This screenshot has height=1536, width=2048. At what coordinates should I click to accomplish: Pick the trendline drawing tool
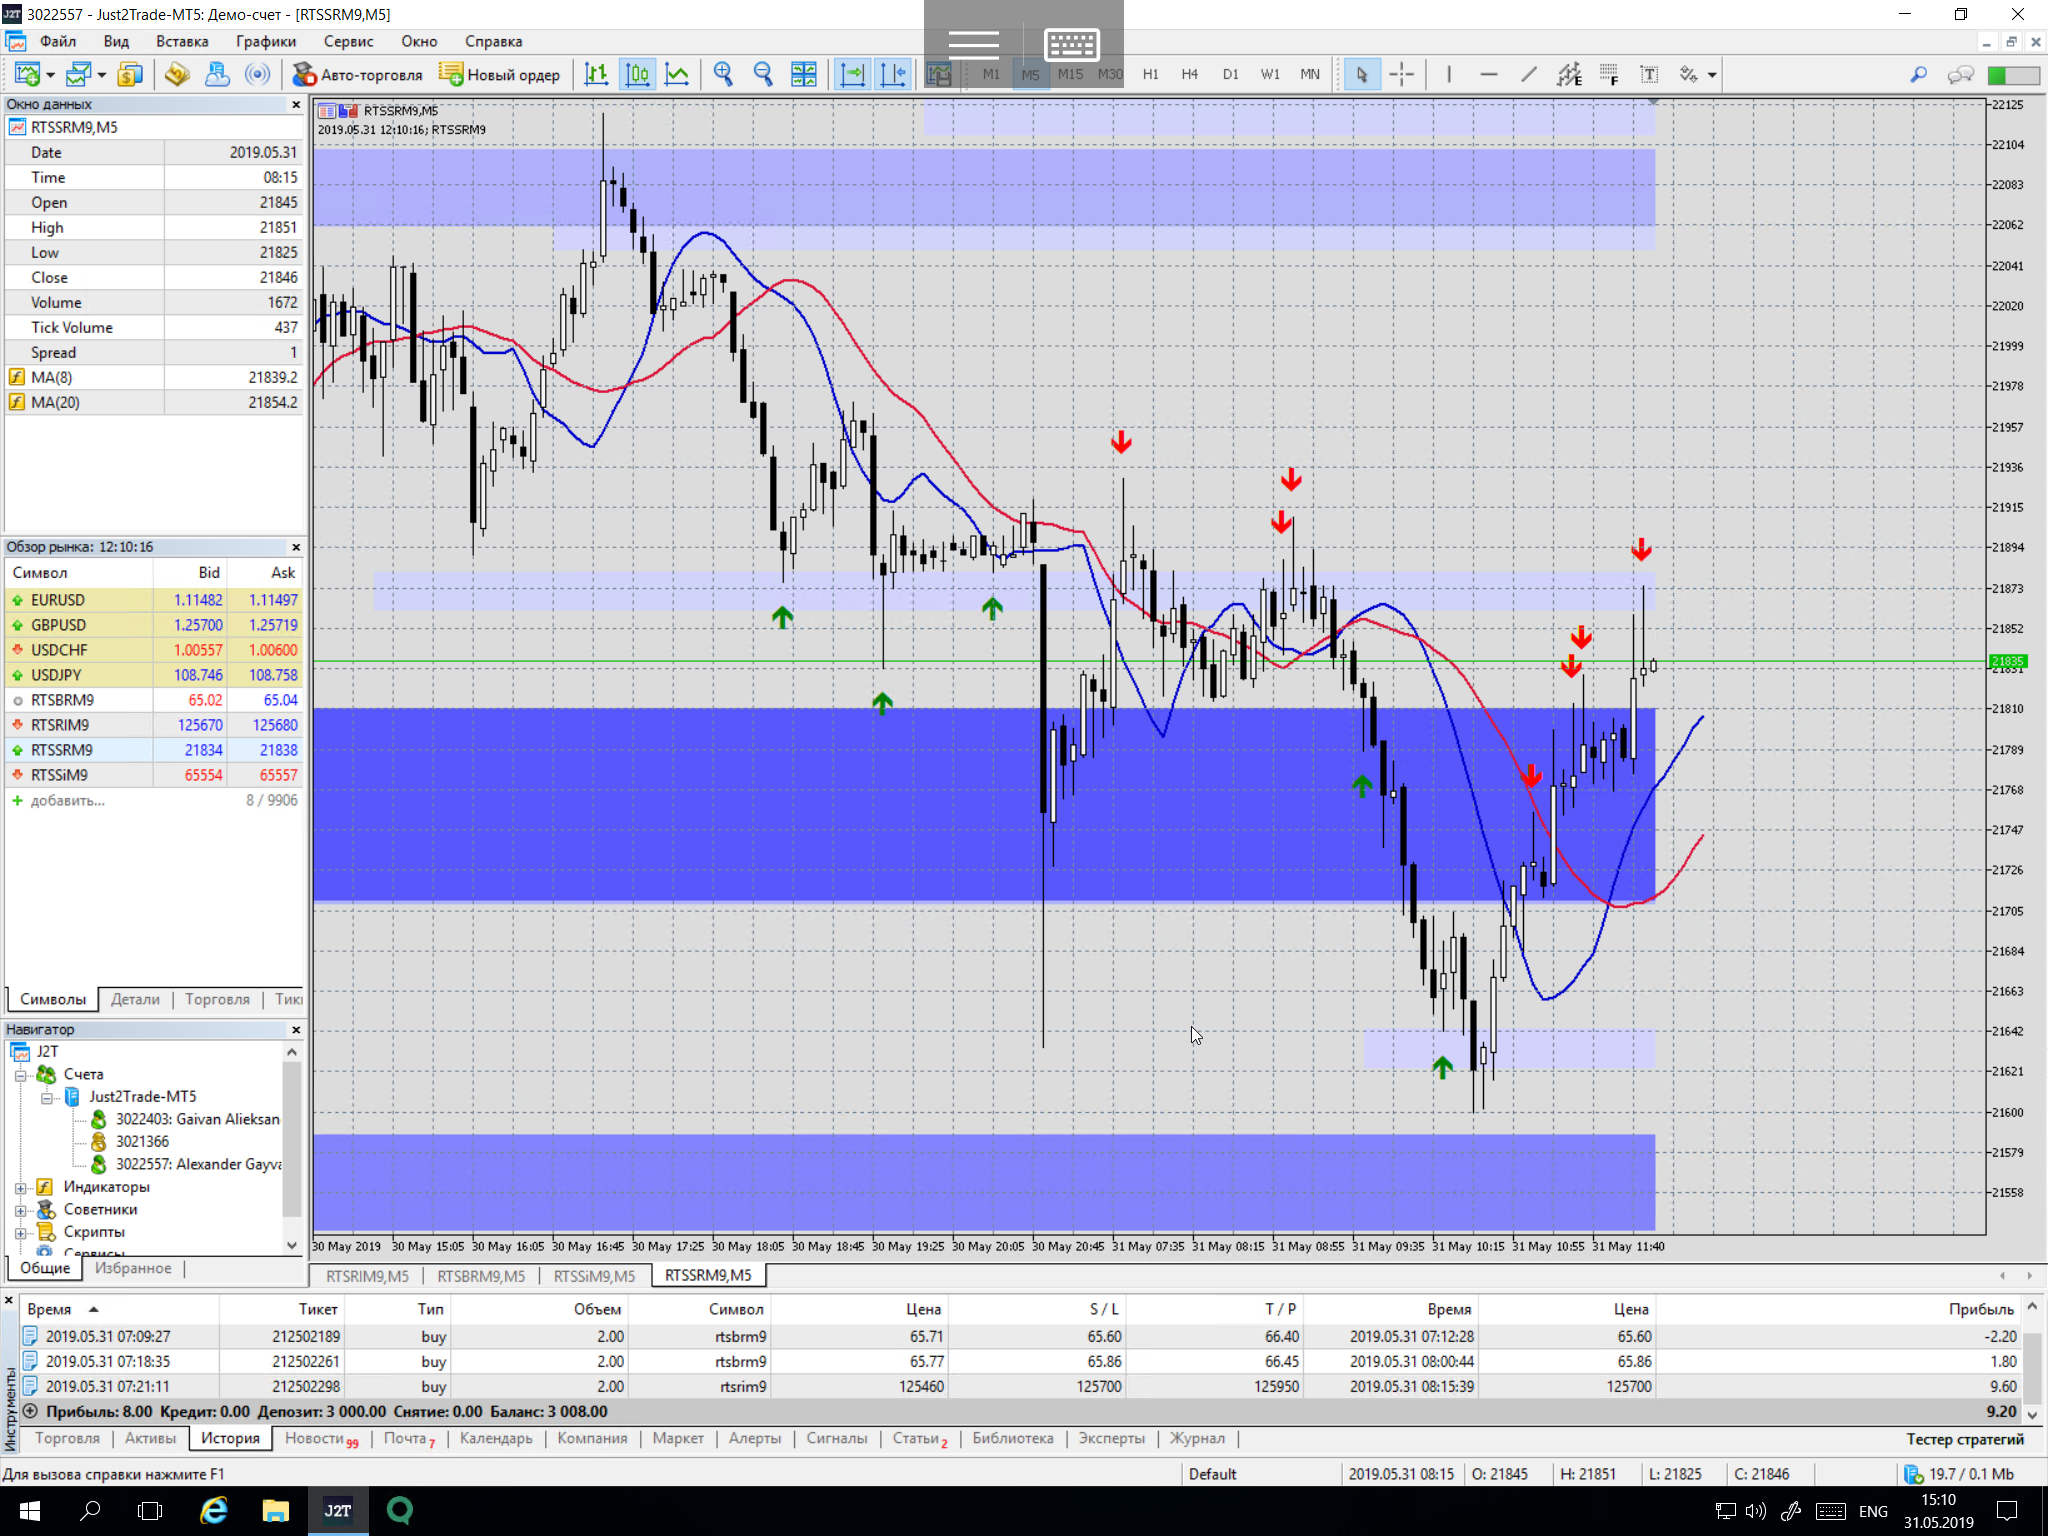tap(1528, 74)
